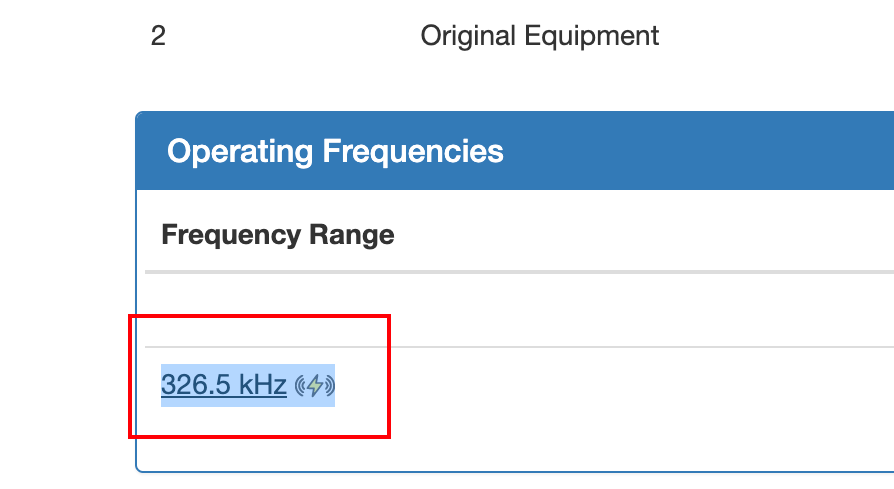Click the left signal waves of the icon
894x489 pixels.
(301, 386)
